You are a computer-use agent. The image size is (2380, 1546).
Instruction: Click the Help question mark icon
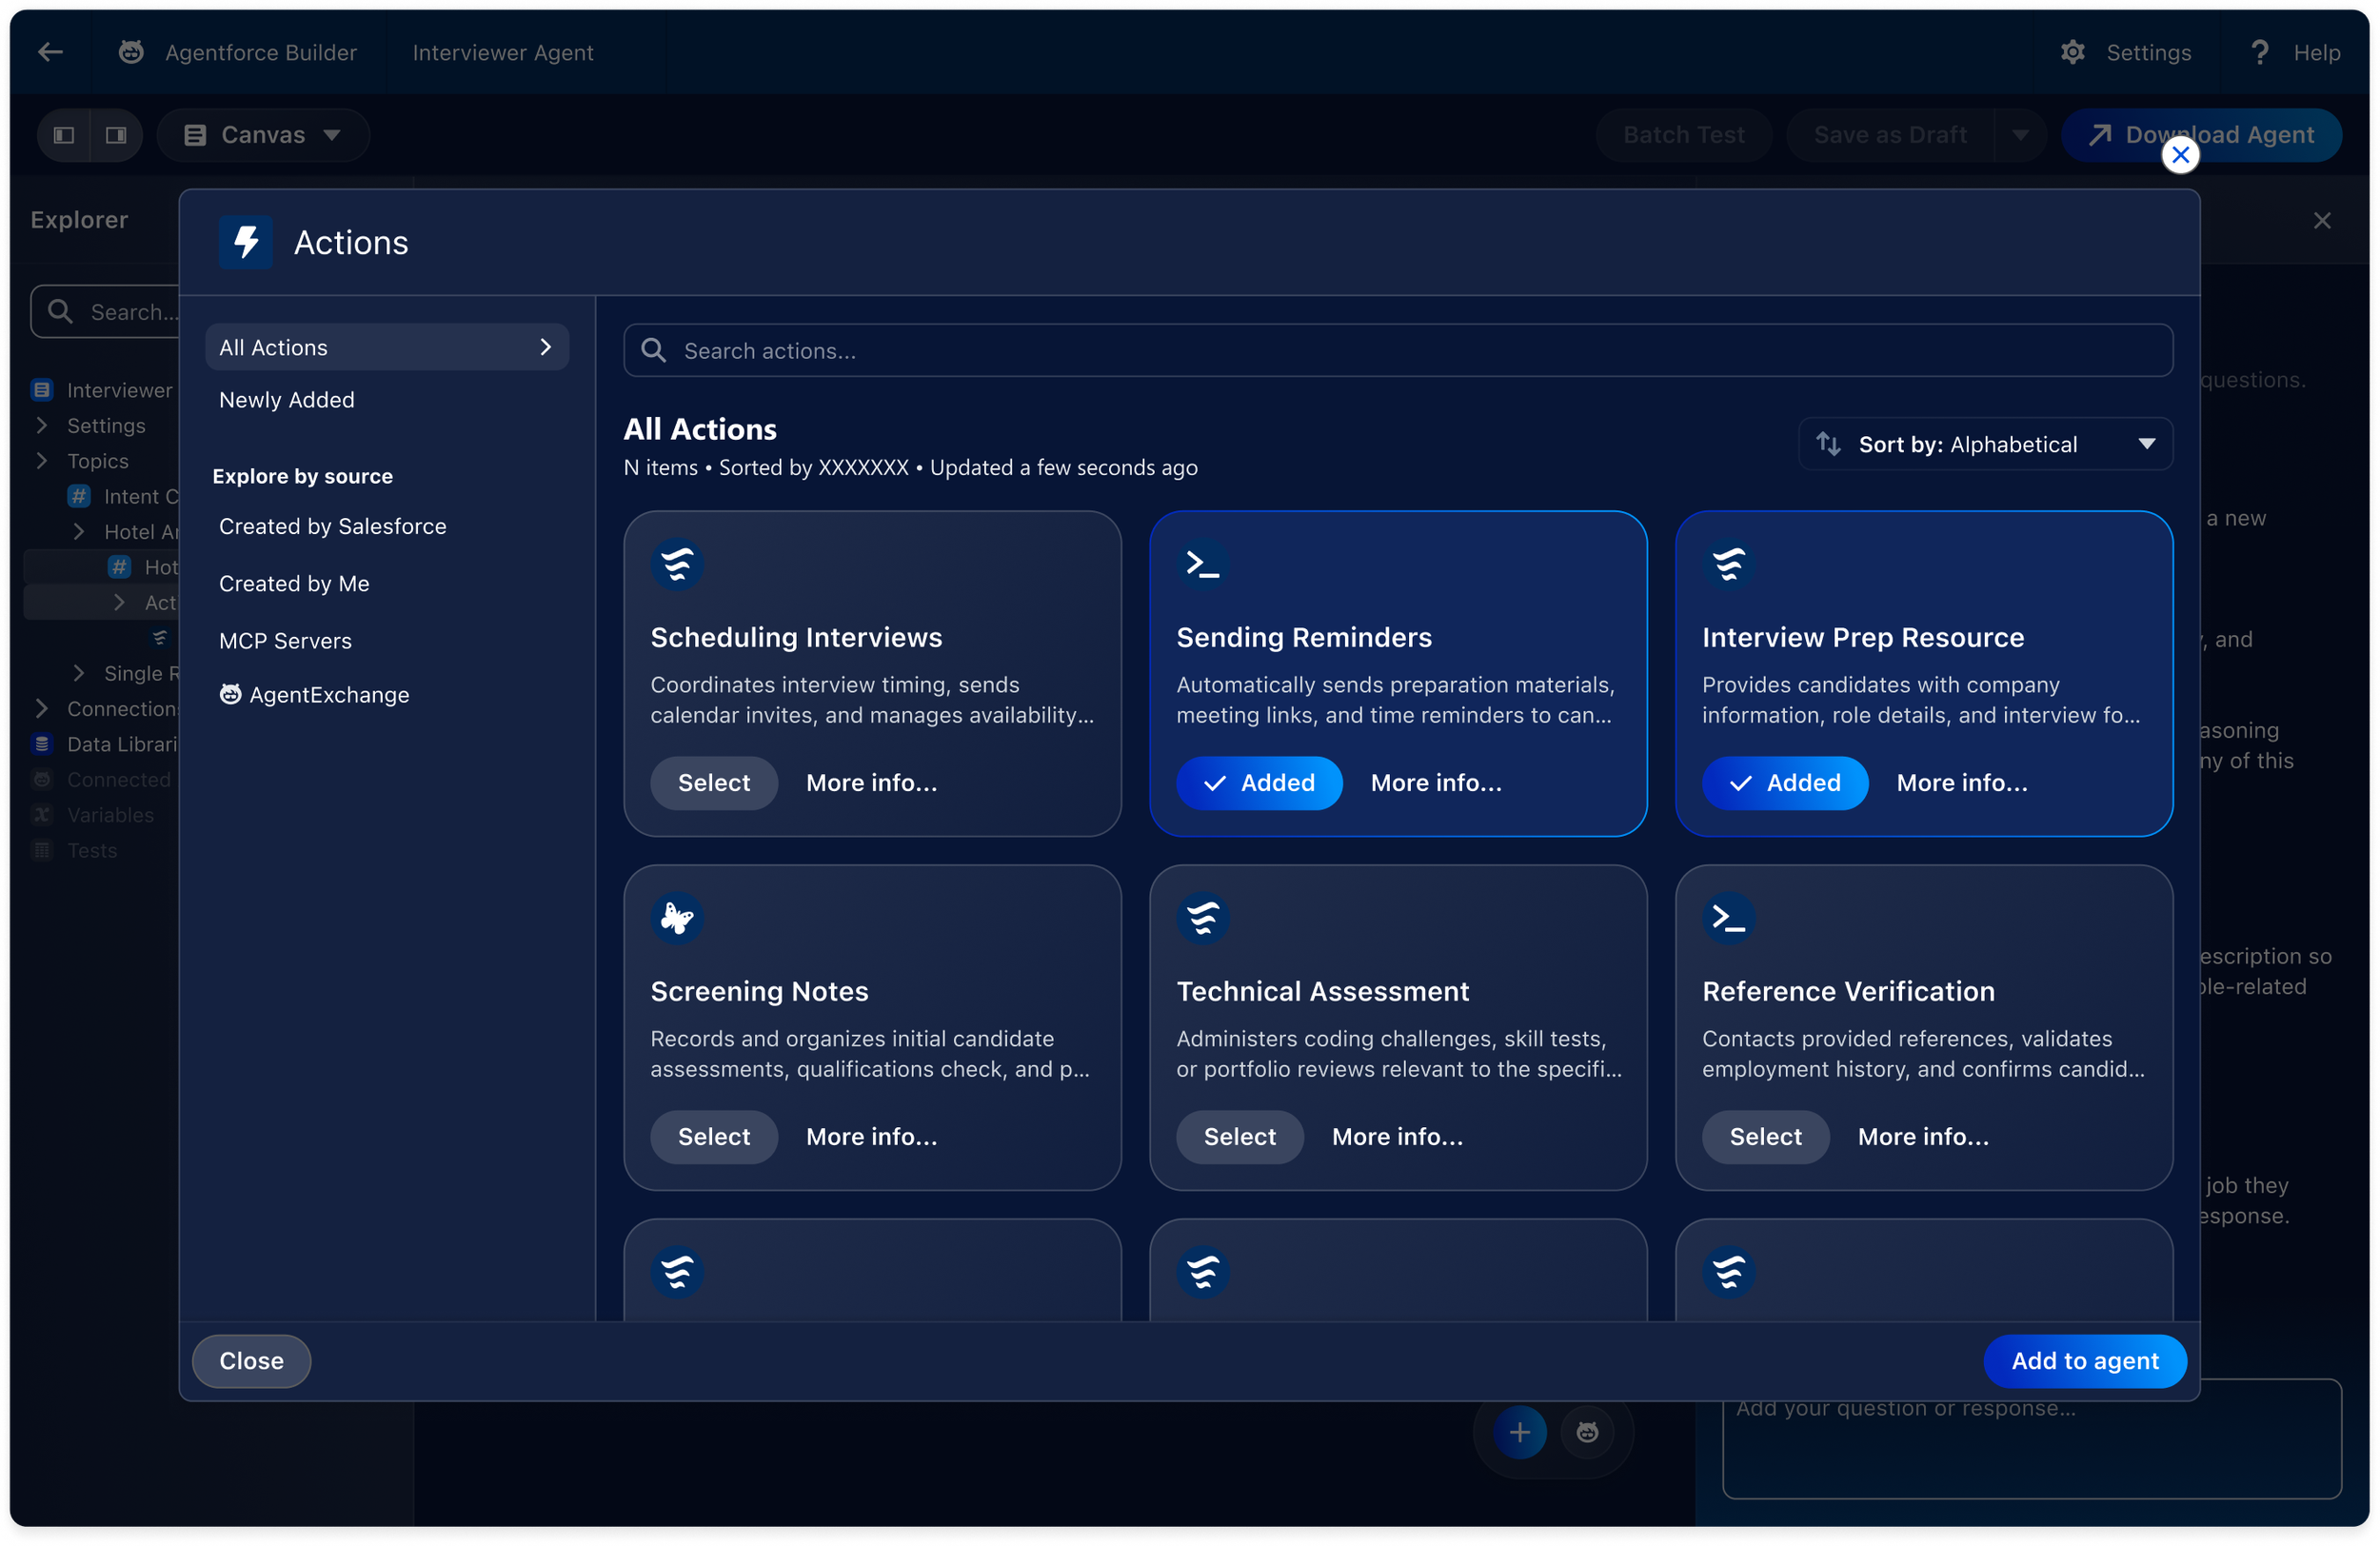coord(2259,52)
